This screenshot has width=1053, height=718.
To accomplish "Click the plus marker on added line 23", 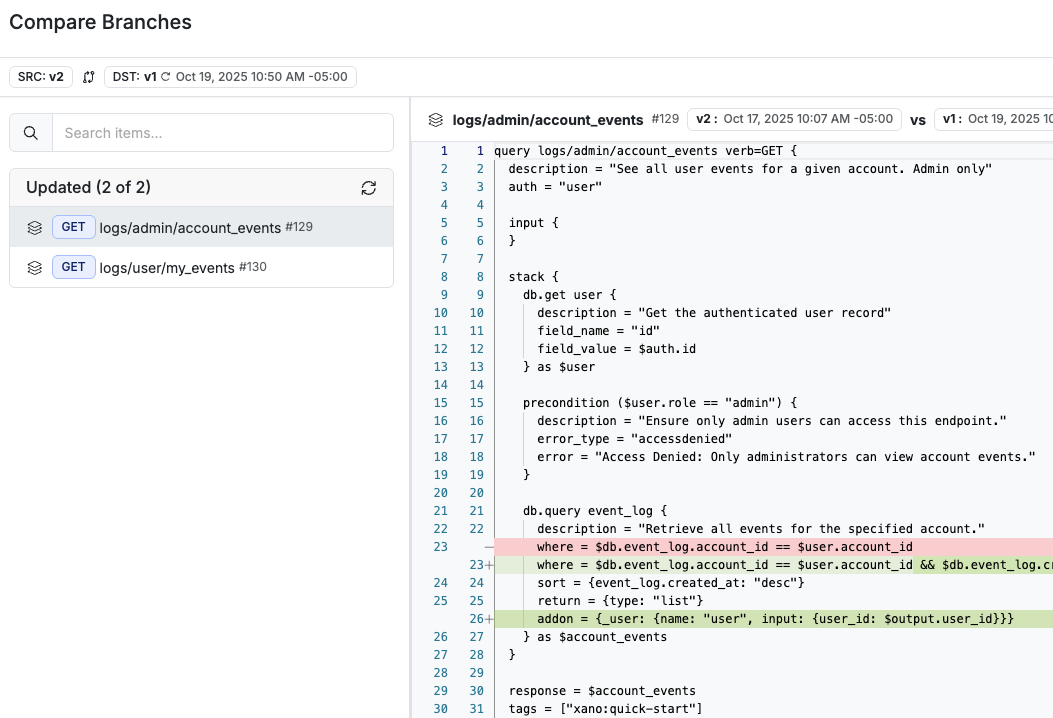I will coord(490,566).
